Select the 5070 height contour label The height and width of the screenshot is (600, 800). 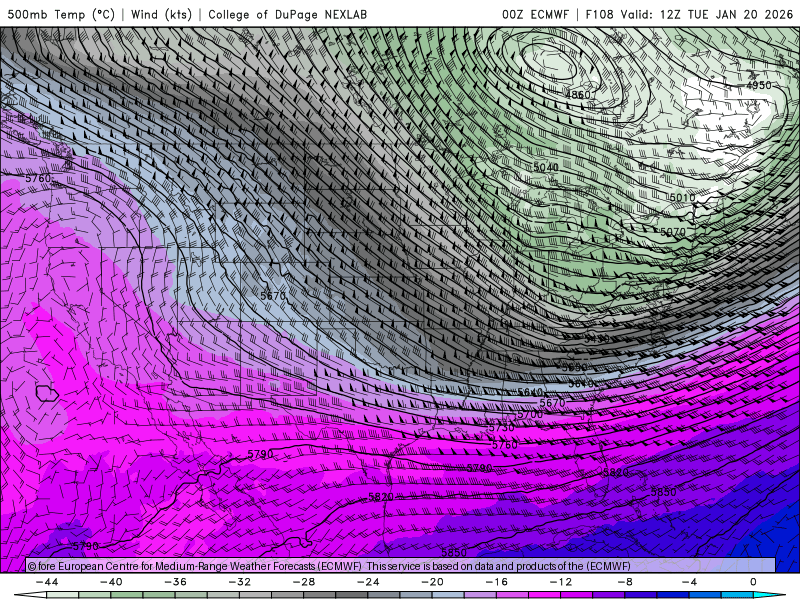tap(673, 232)
